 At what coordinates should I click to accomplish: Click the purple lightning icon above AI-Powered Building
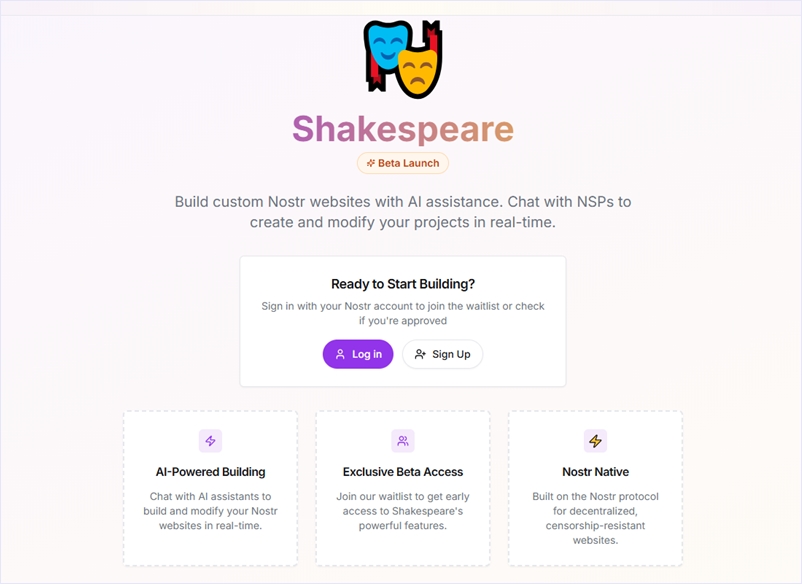click(x=210, y=441)
